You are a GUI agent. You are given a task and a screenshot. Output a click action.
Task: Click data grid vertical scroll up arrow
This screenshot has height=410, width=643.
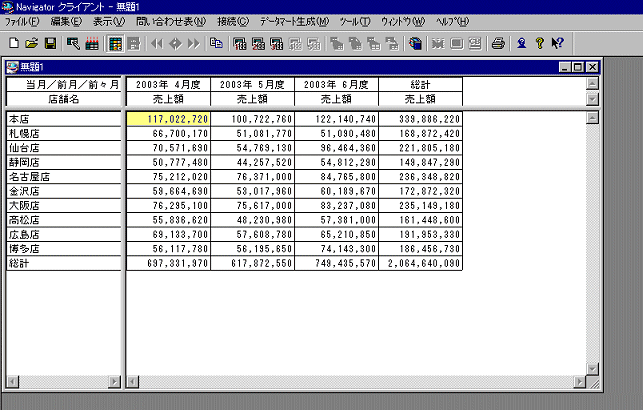[x=592, y=118]
